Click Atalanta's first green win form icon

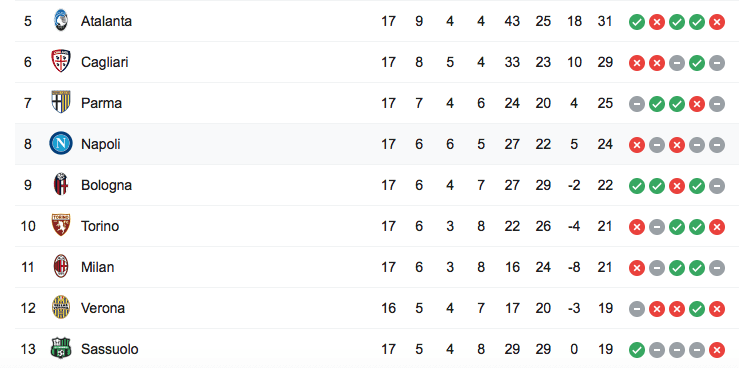(x=637, y=22)
